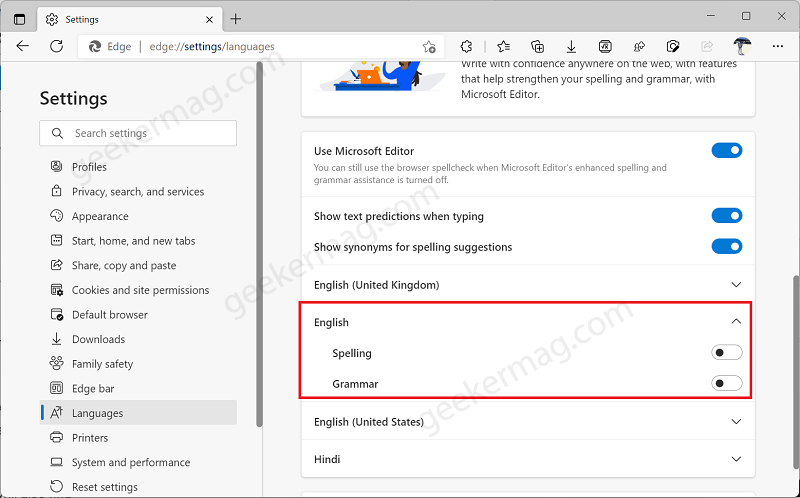The width and height of the screenshot is (800, 498).
Task: Click the Privacy lock icon
Action: (x=56, y=191)
